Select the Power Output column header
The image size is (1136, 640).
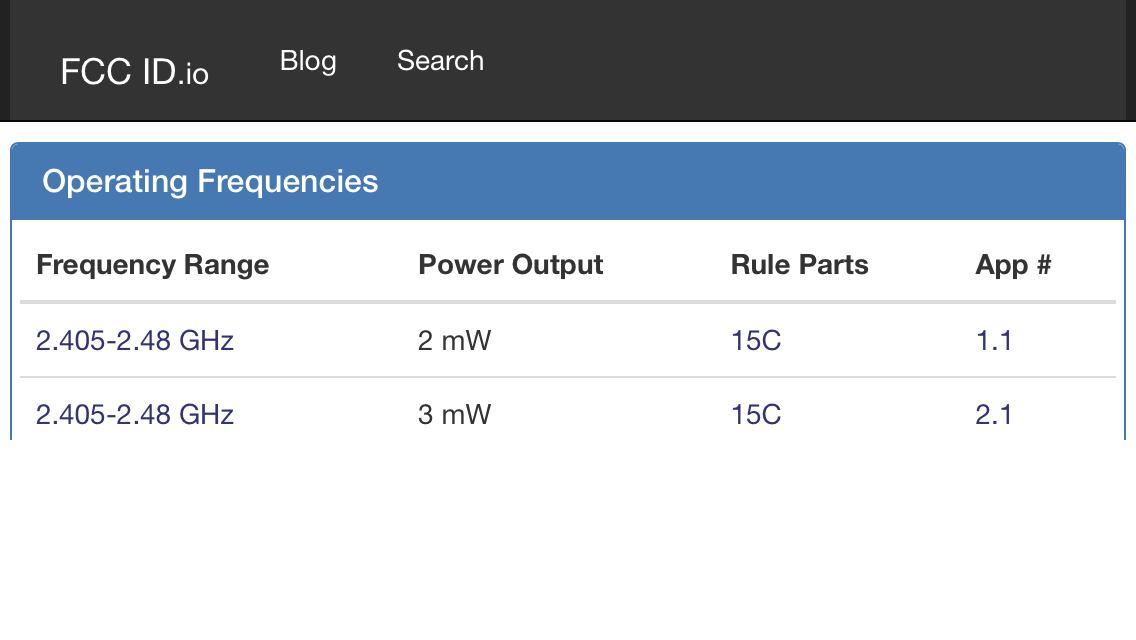(x=510, y=265)
